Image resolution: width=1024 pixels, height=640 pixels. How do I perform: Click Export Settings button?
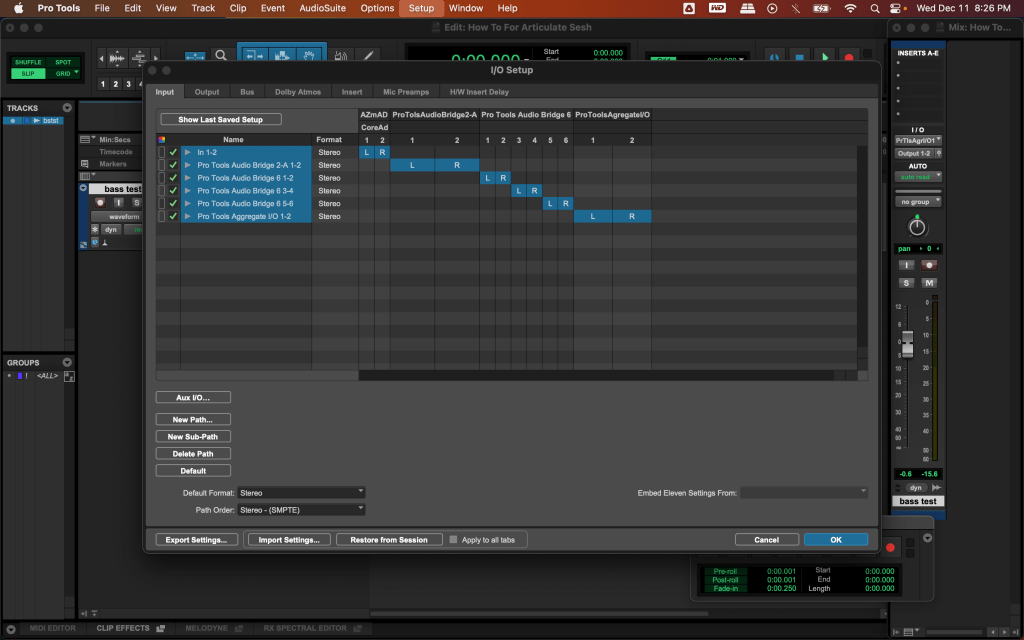[196, 539]
